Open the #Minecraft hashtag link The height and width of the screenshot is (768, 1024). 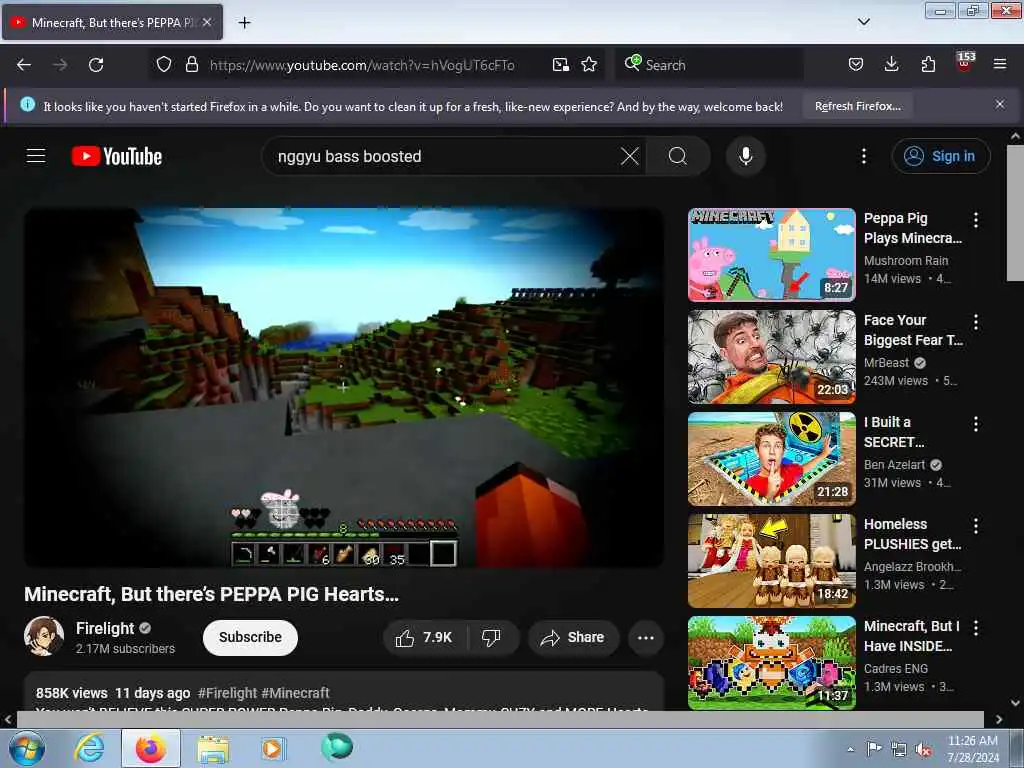295,693
